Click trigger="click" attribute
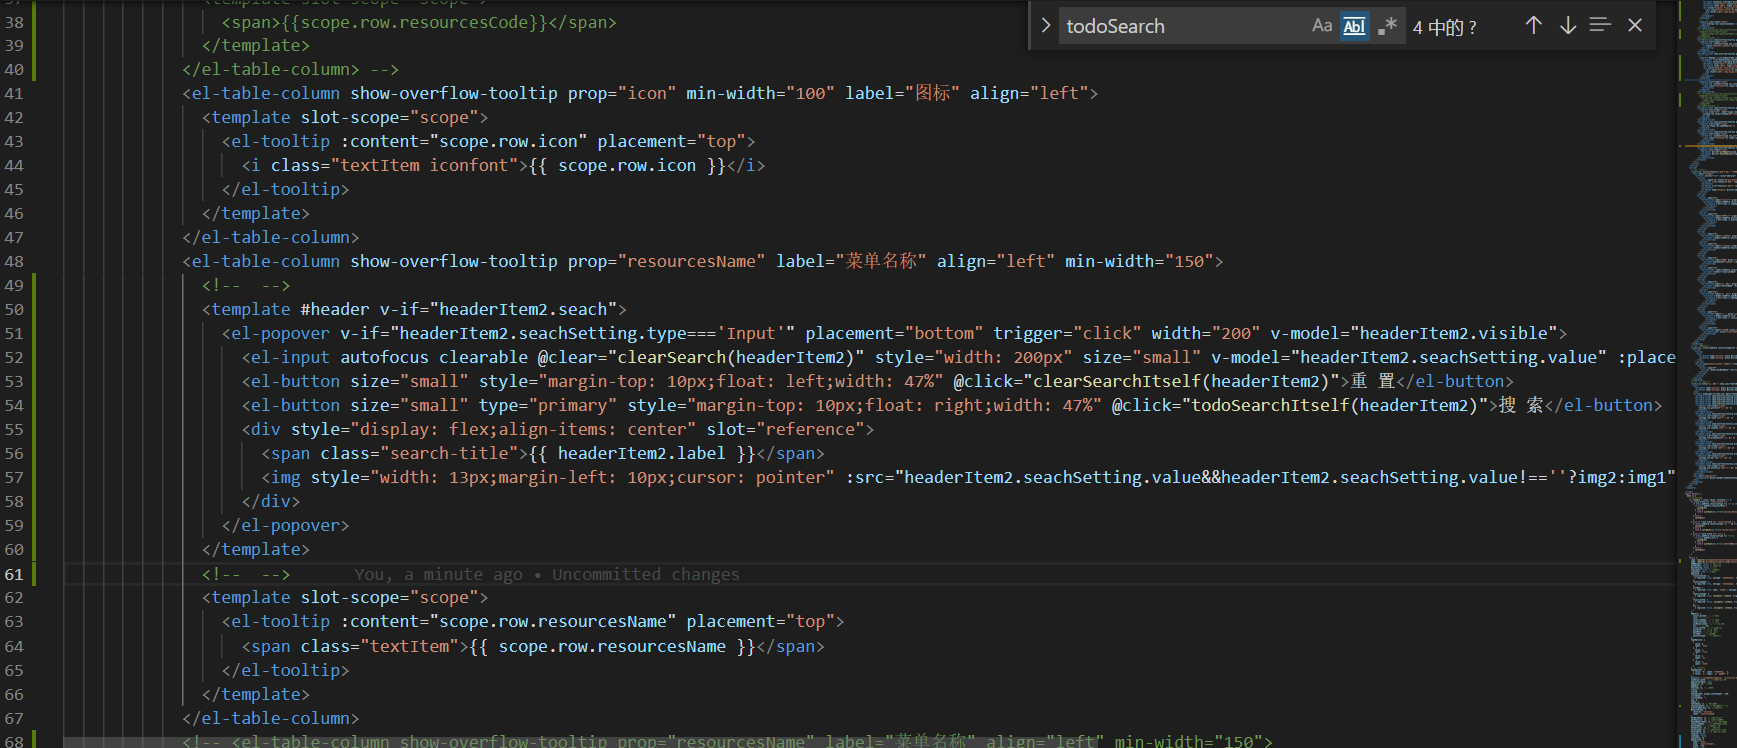Image resolution: width=1737 pixels, height=748 pixels. click(x=1067, y=333)
